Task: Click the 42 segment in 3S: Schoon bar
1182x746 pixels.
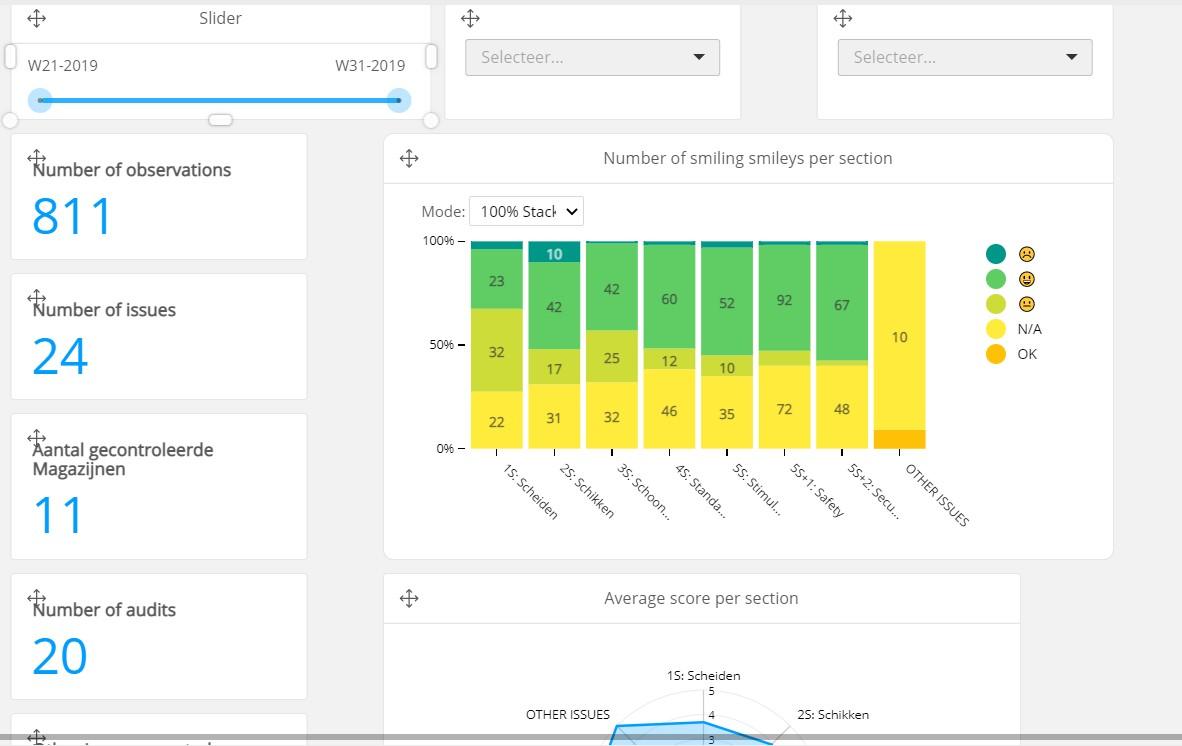Action: point(611,287)
